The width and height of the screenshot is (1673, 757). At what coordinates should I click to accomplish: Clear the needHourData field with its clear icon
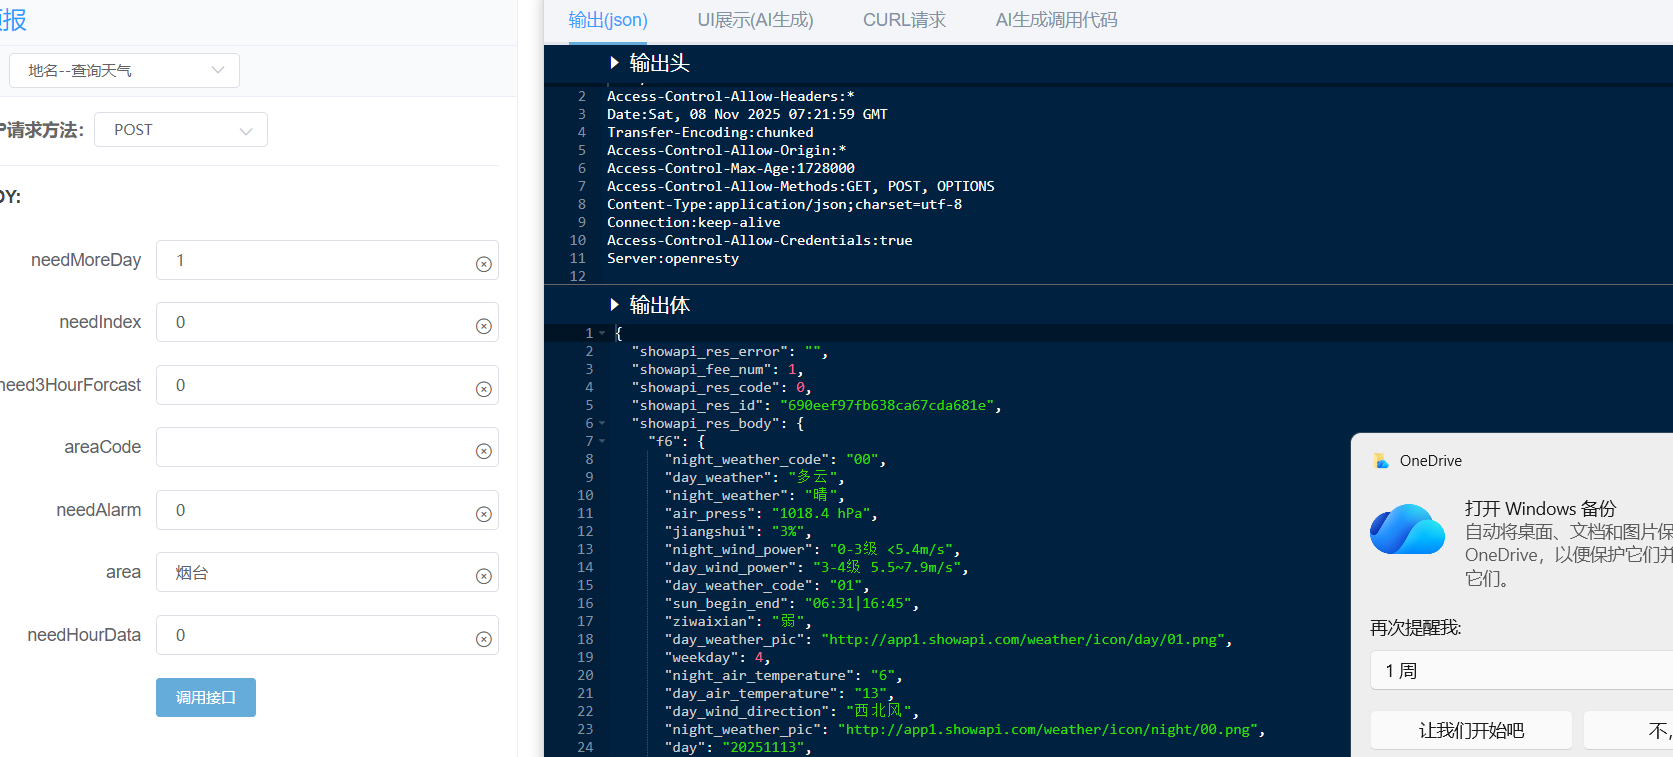click(x=484, y=639)
